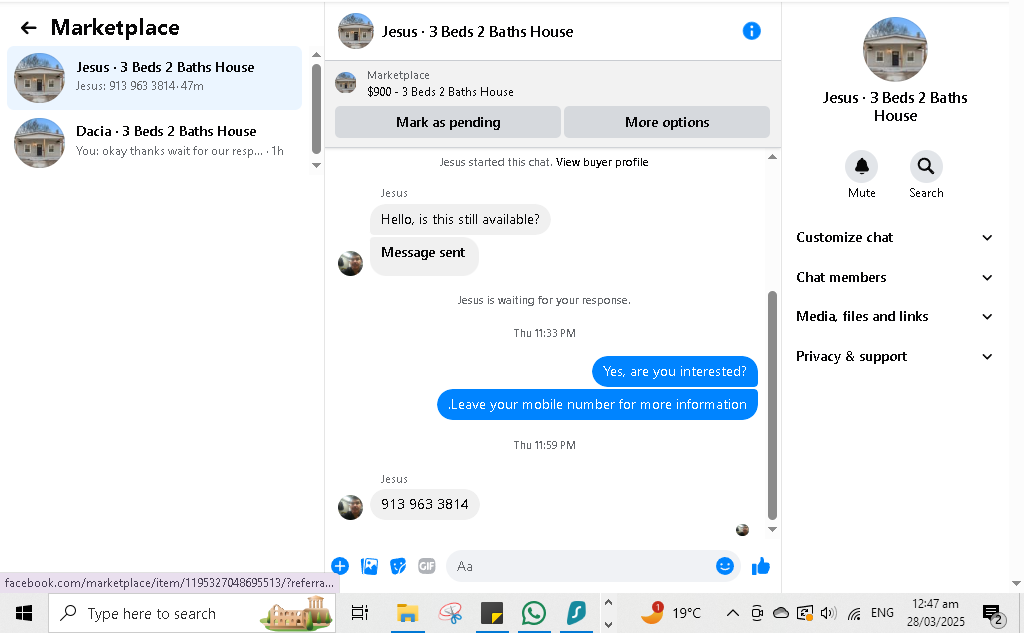The image size is (1024, 633).
Task: Click chat messages scroll-down arrow
Action: coord(772,529)
